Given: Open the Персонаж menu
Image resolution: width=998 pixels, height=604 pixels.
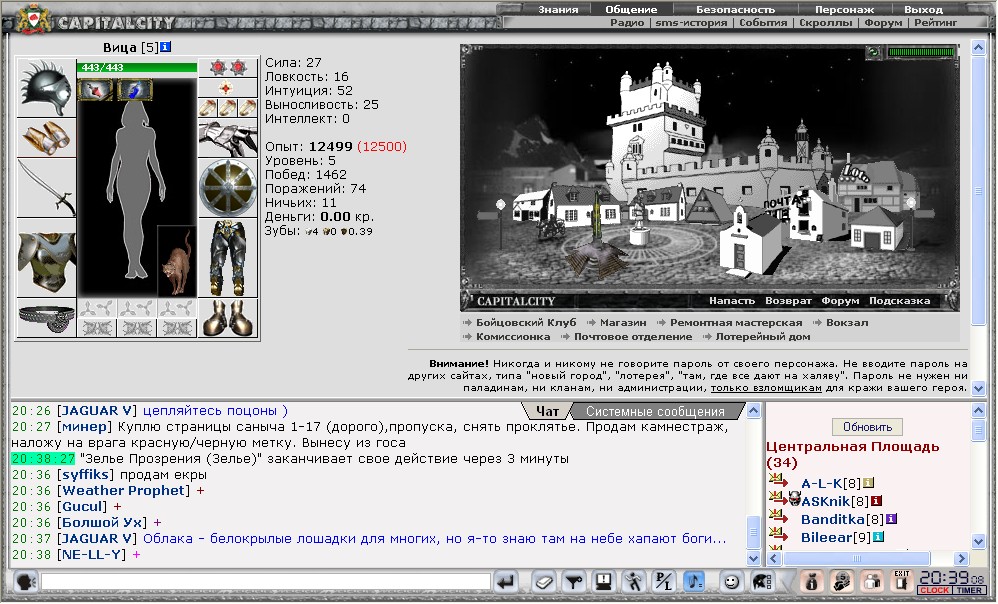Looking at the screenshot, I should (x=845, y=10).
